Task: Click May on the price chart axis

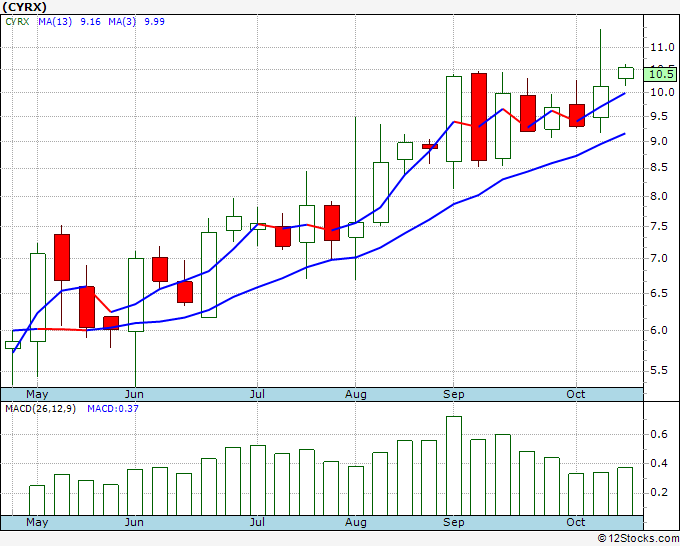Action: (x=37, y=395)
